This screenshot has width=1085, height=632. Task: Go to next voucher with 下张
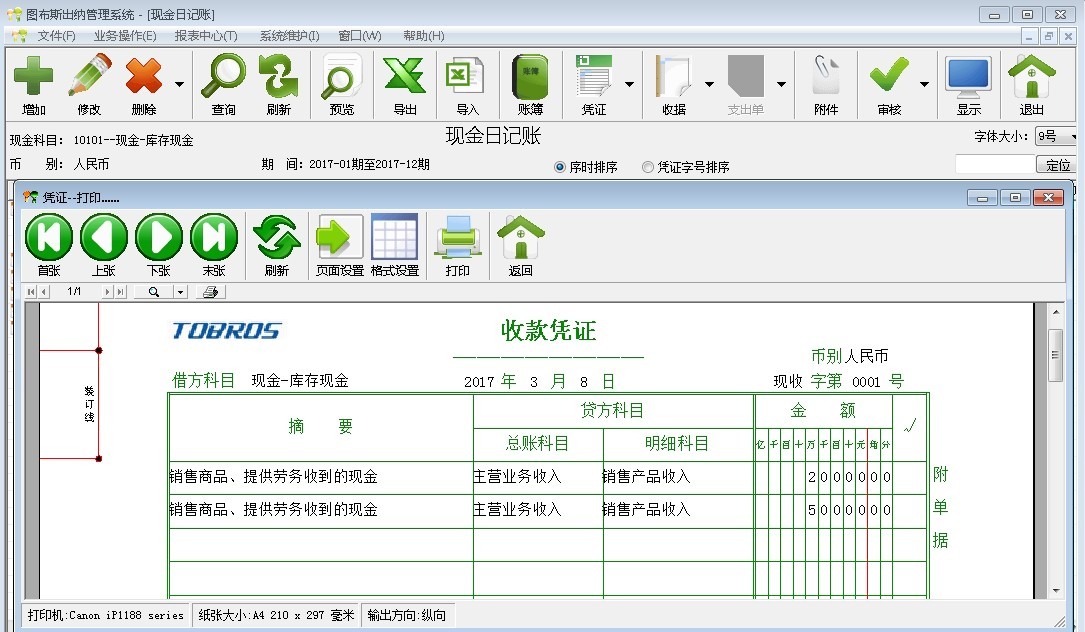(159, 237)
